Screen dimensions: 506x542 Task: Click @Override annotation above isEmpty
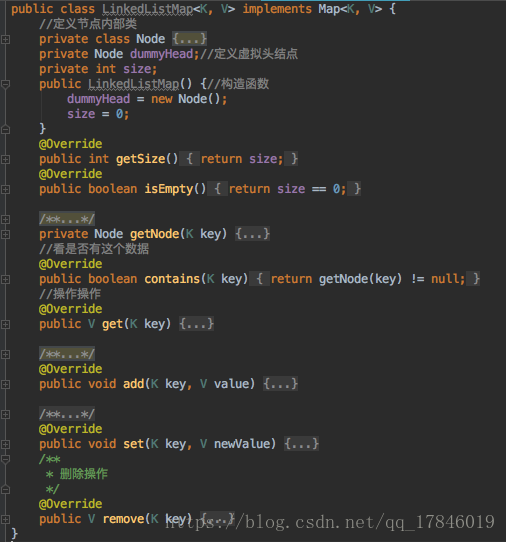coord(71,174)
